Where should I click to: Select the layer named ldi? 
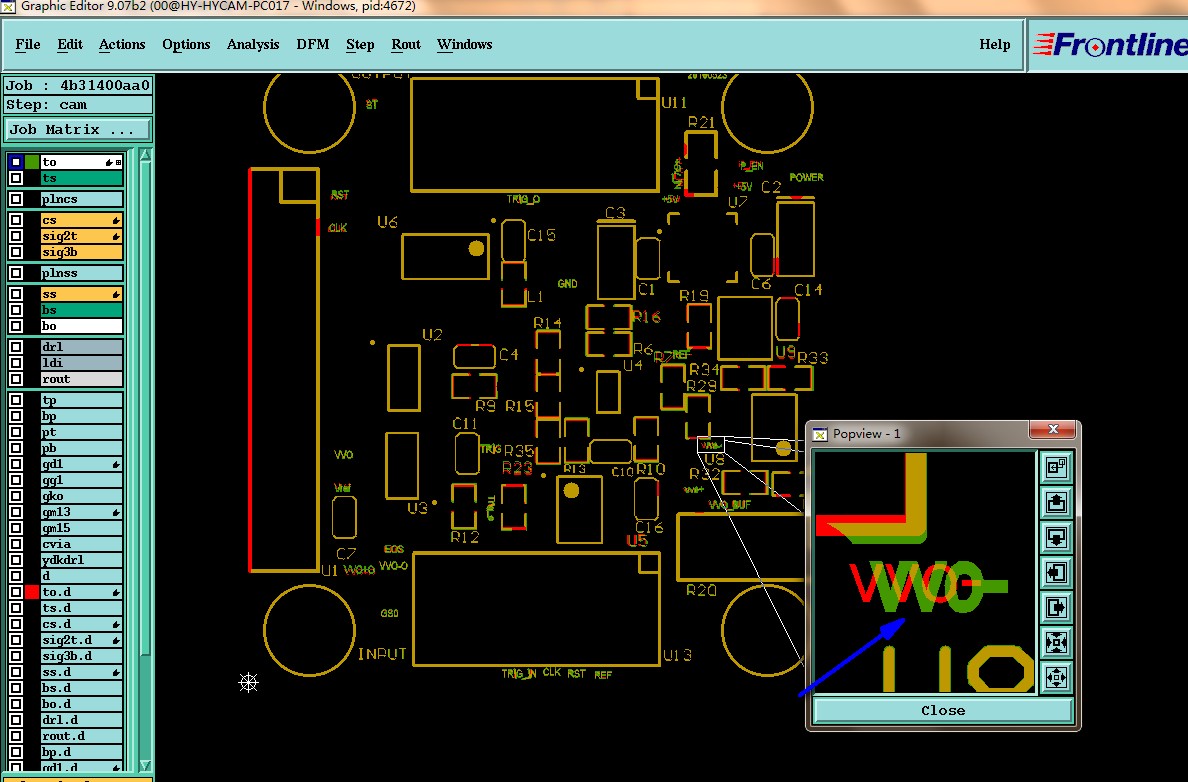pyautogui.click(x=81, y=363)
